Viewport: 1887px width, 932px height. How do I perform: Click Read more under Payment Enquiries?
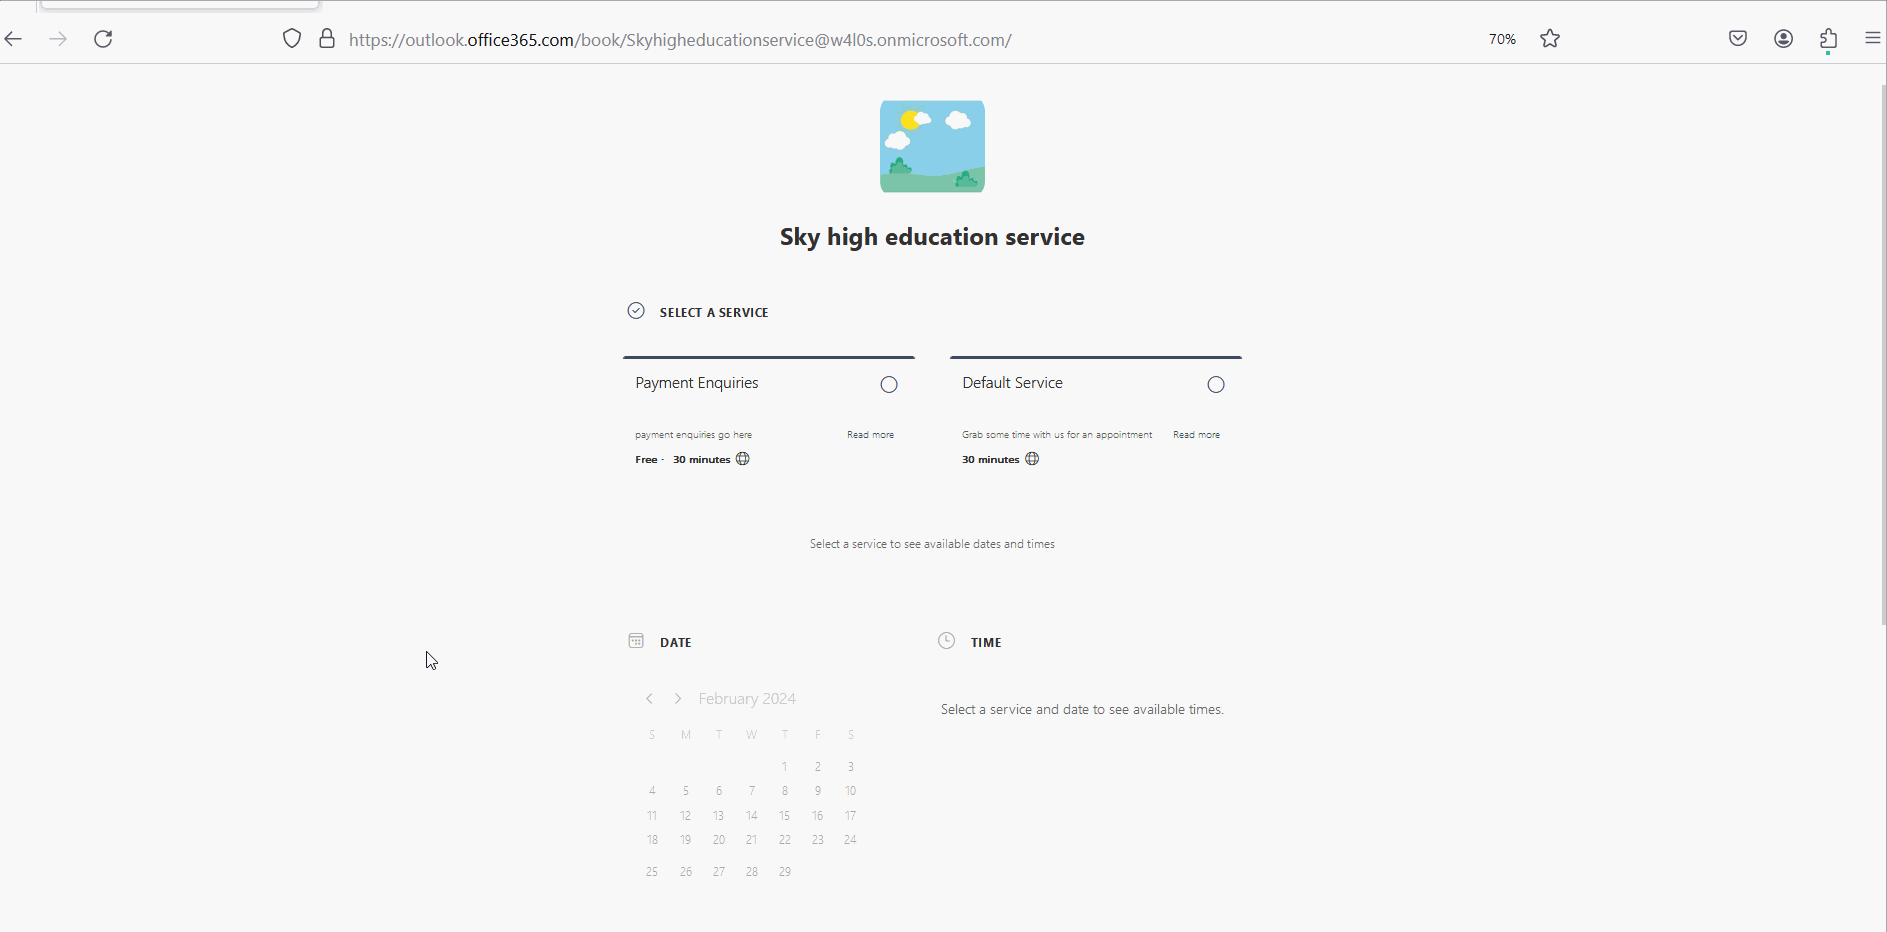point(870,435)
